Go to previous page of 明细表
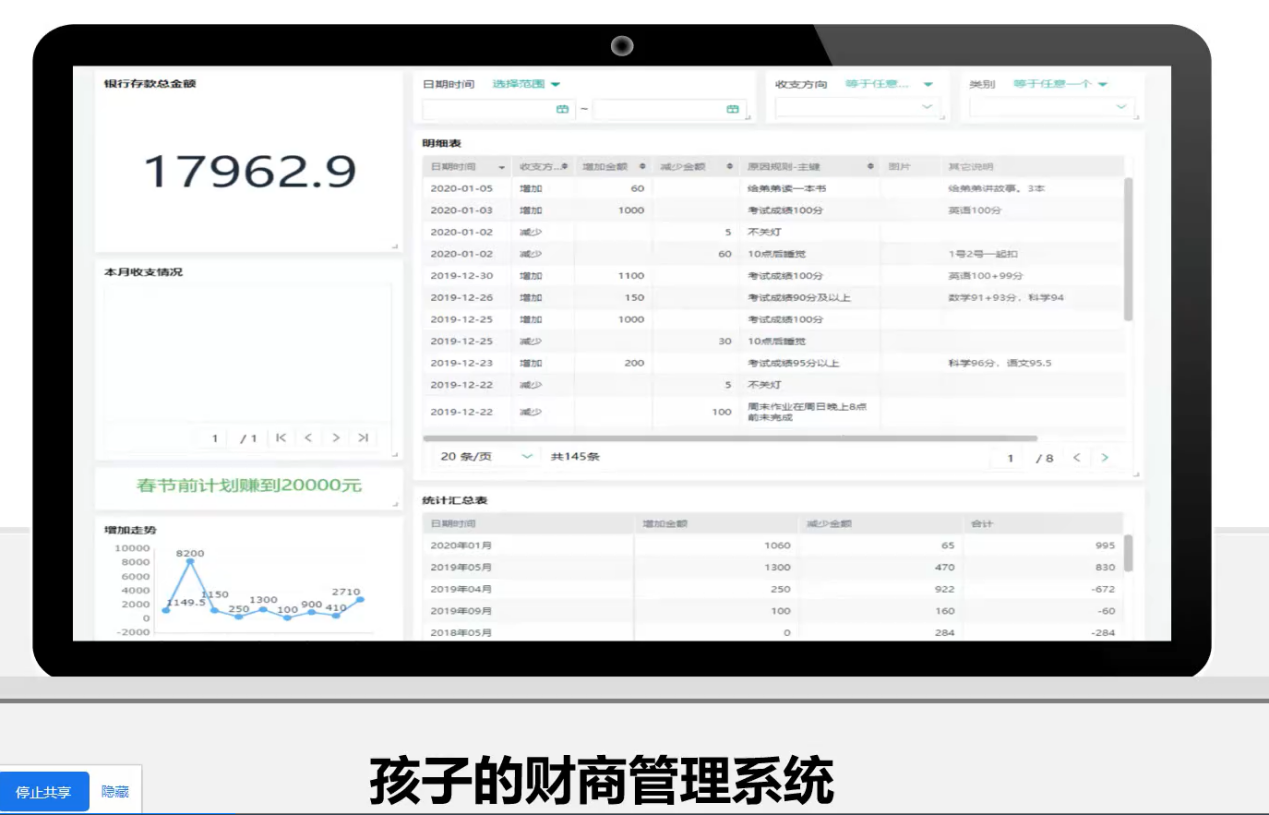 coord(1077,458)
